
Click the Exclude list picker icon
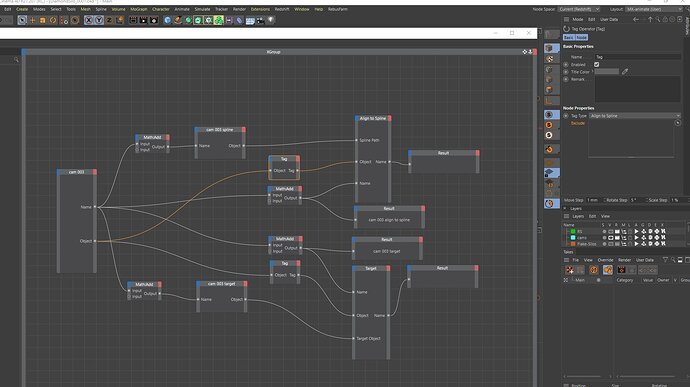tap(678, 123)
